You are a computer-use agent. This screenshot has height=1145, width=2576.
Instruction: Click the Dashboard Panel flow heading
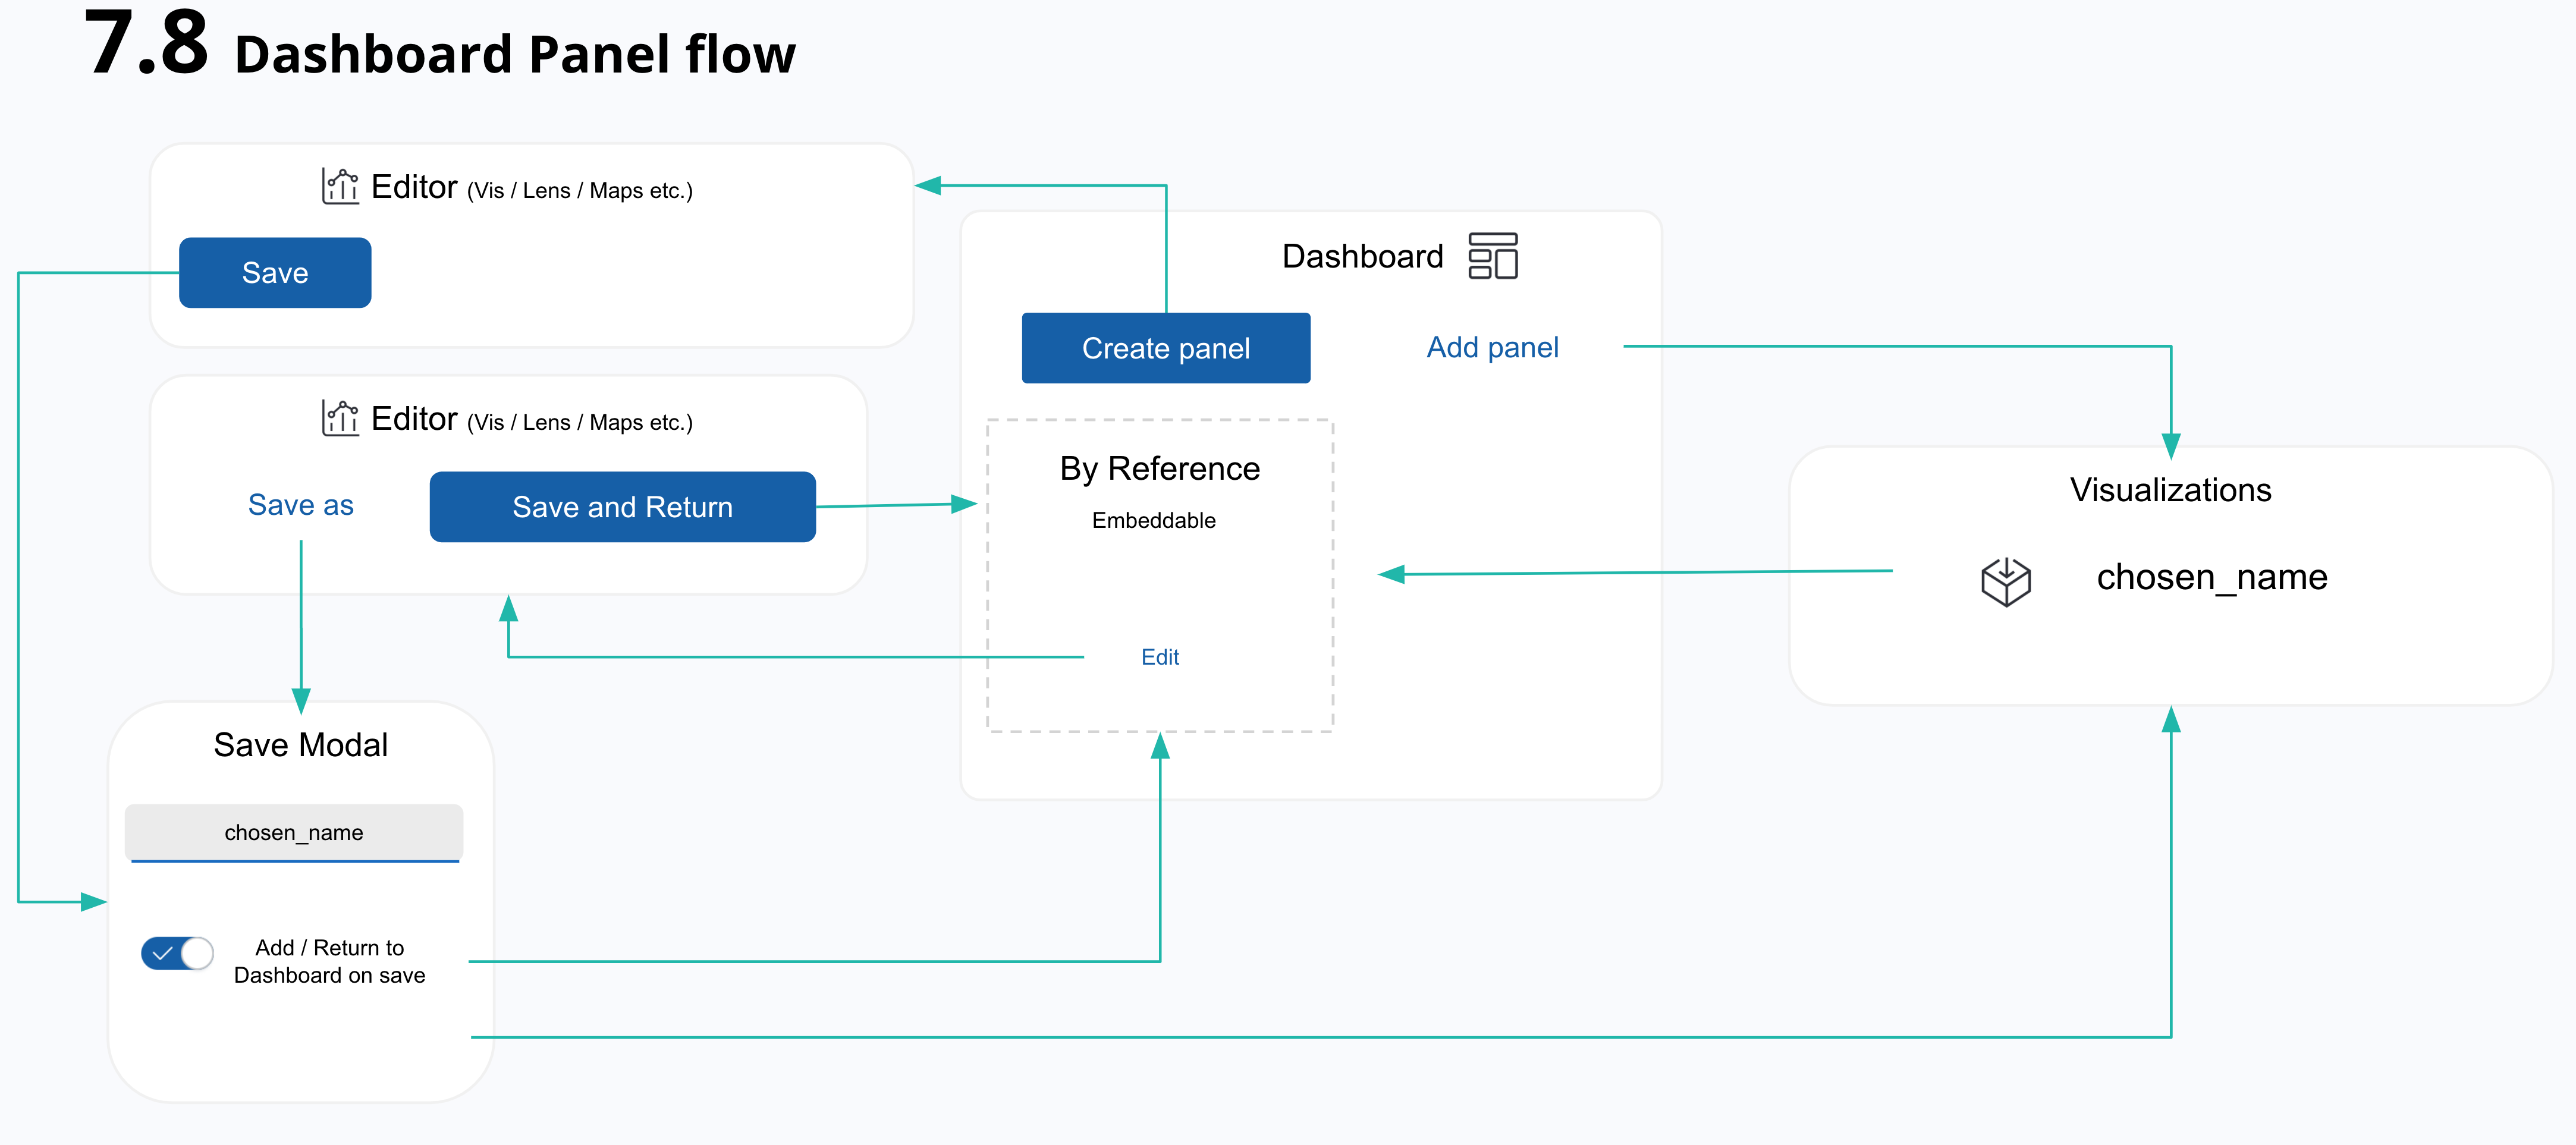[x=514, y=54]
